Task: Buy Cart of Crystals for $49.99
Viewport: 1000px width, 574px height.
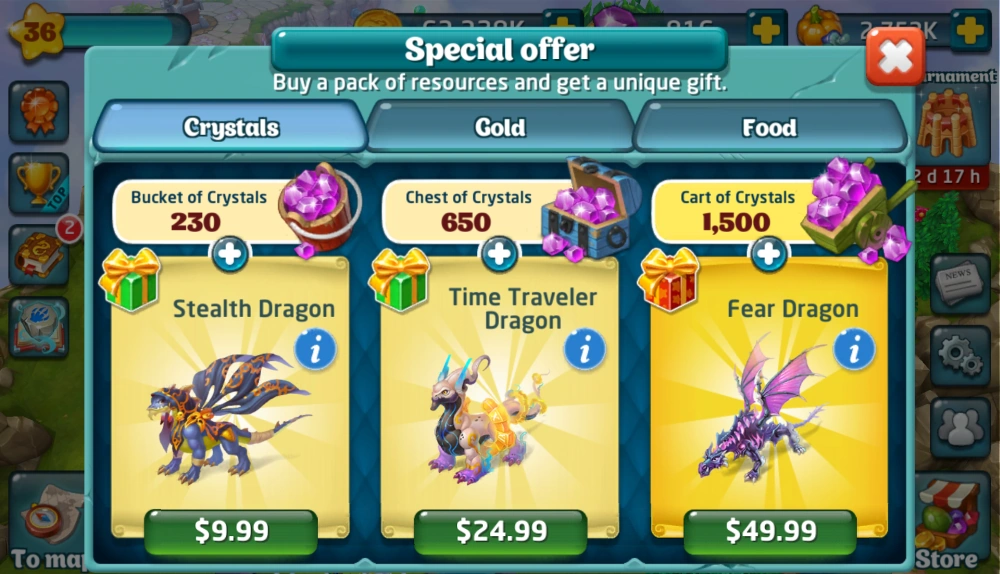Action: tap(770, 531)
